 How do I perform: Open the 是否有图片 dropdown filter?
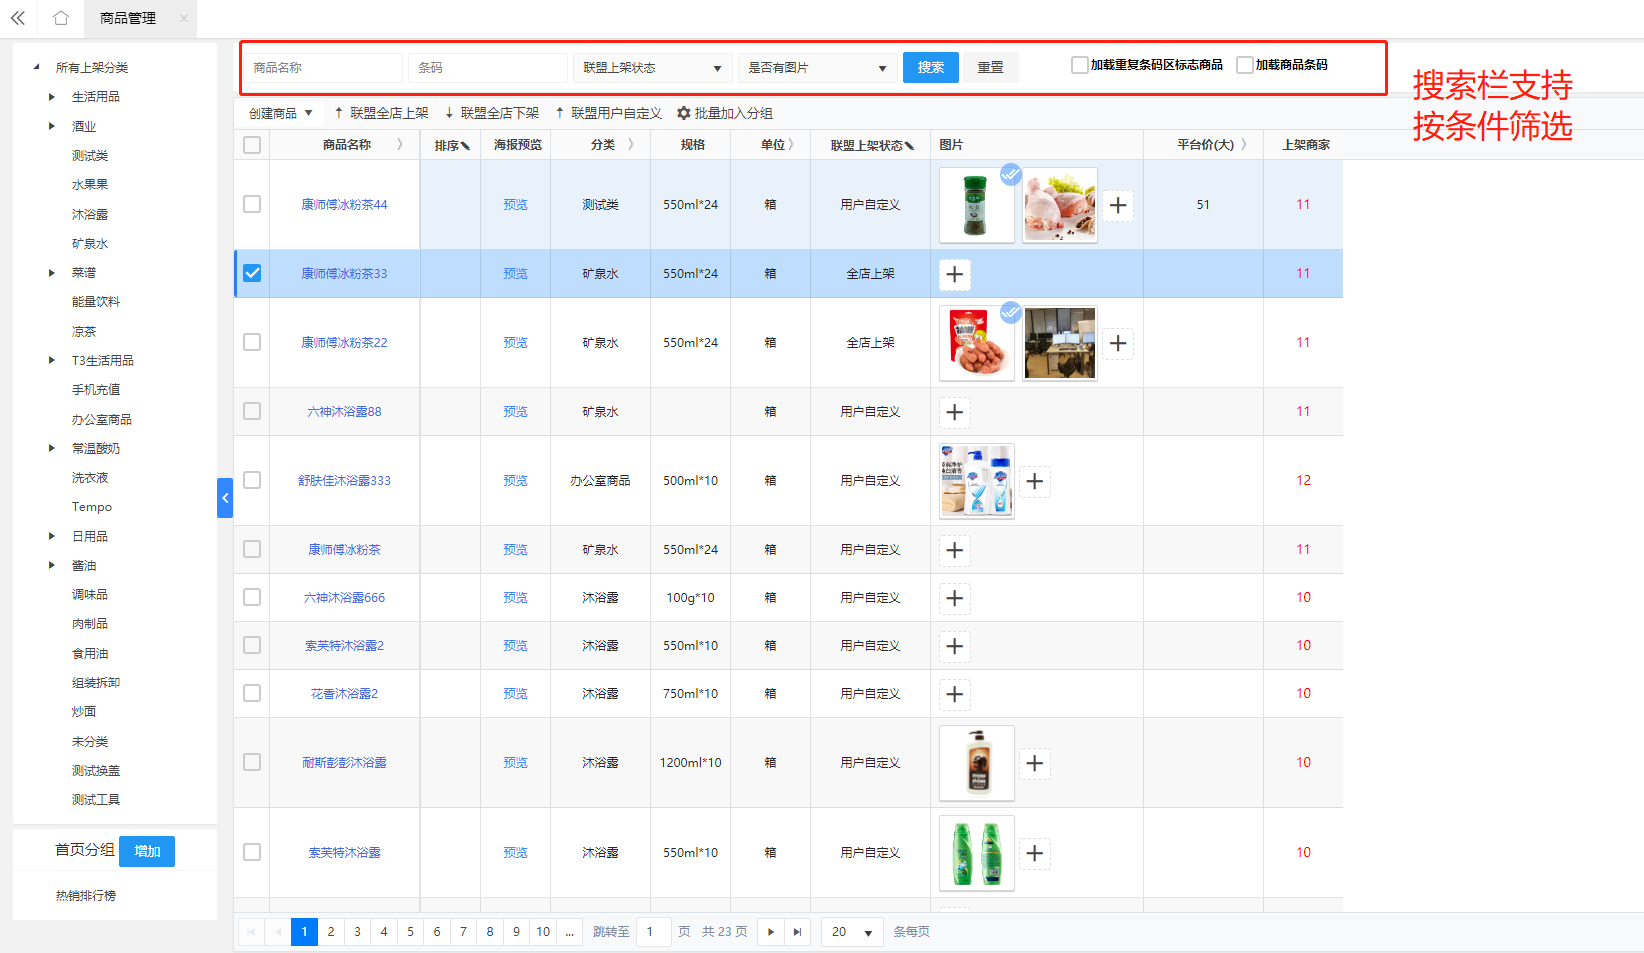(x=817, y=68)
